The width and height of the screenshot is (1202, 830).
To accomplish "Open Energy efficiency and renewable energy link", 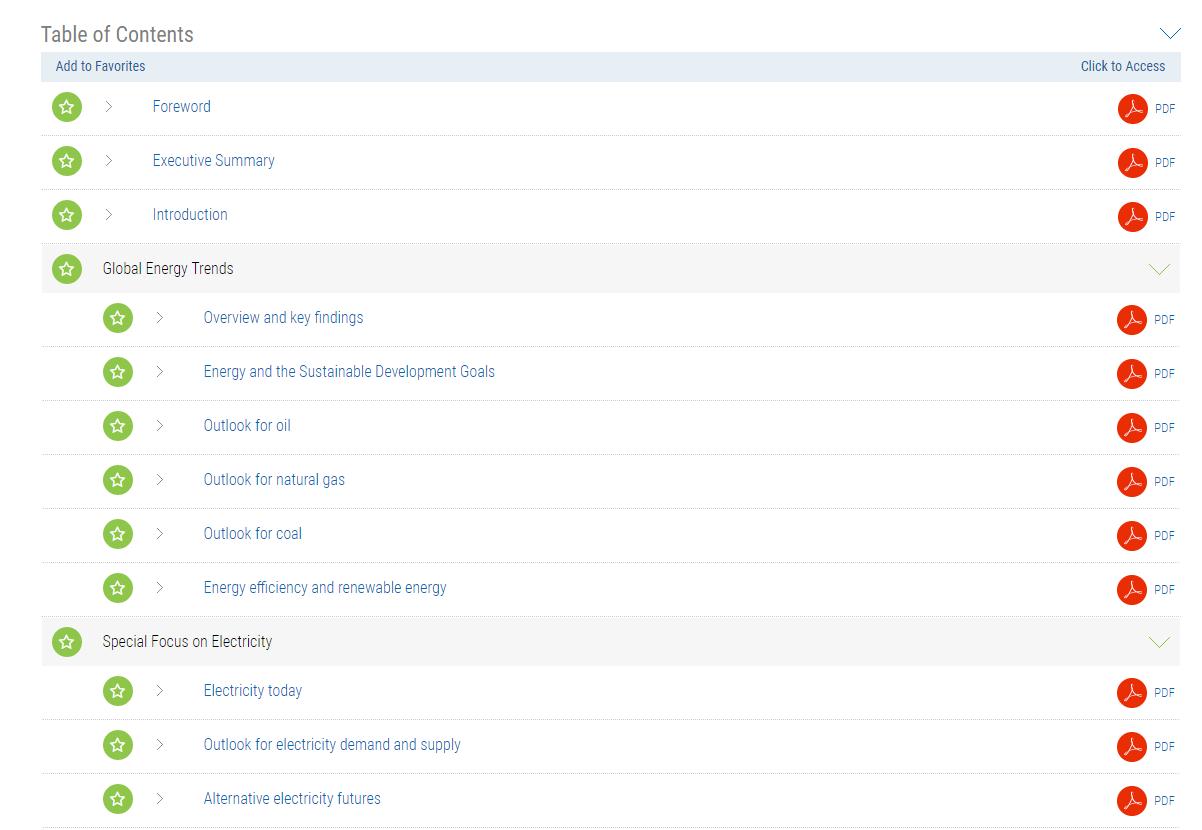I will tap(325, 587).
